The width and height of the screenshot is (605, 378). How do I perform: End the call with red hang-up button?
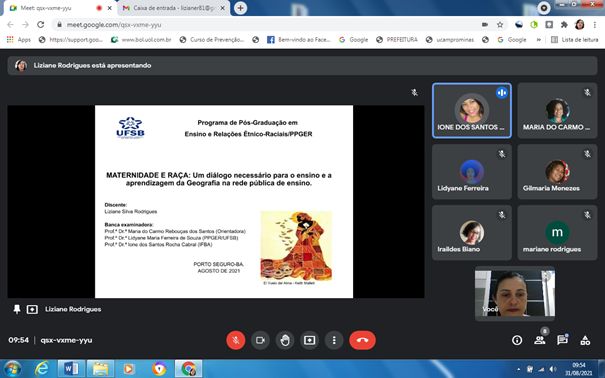362,340
